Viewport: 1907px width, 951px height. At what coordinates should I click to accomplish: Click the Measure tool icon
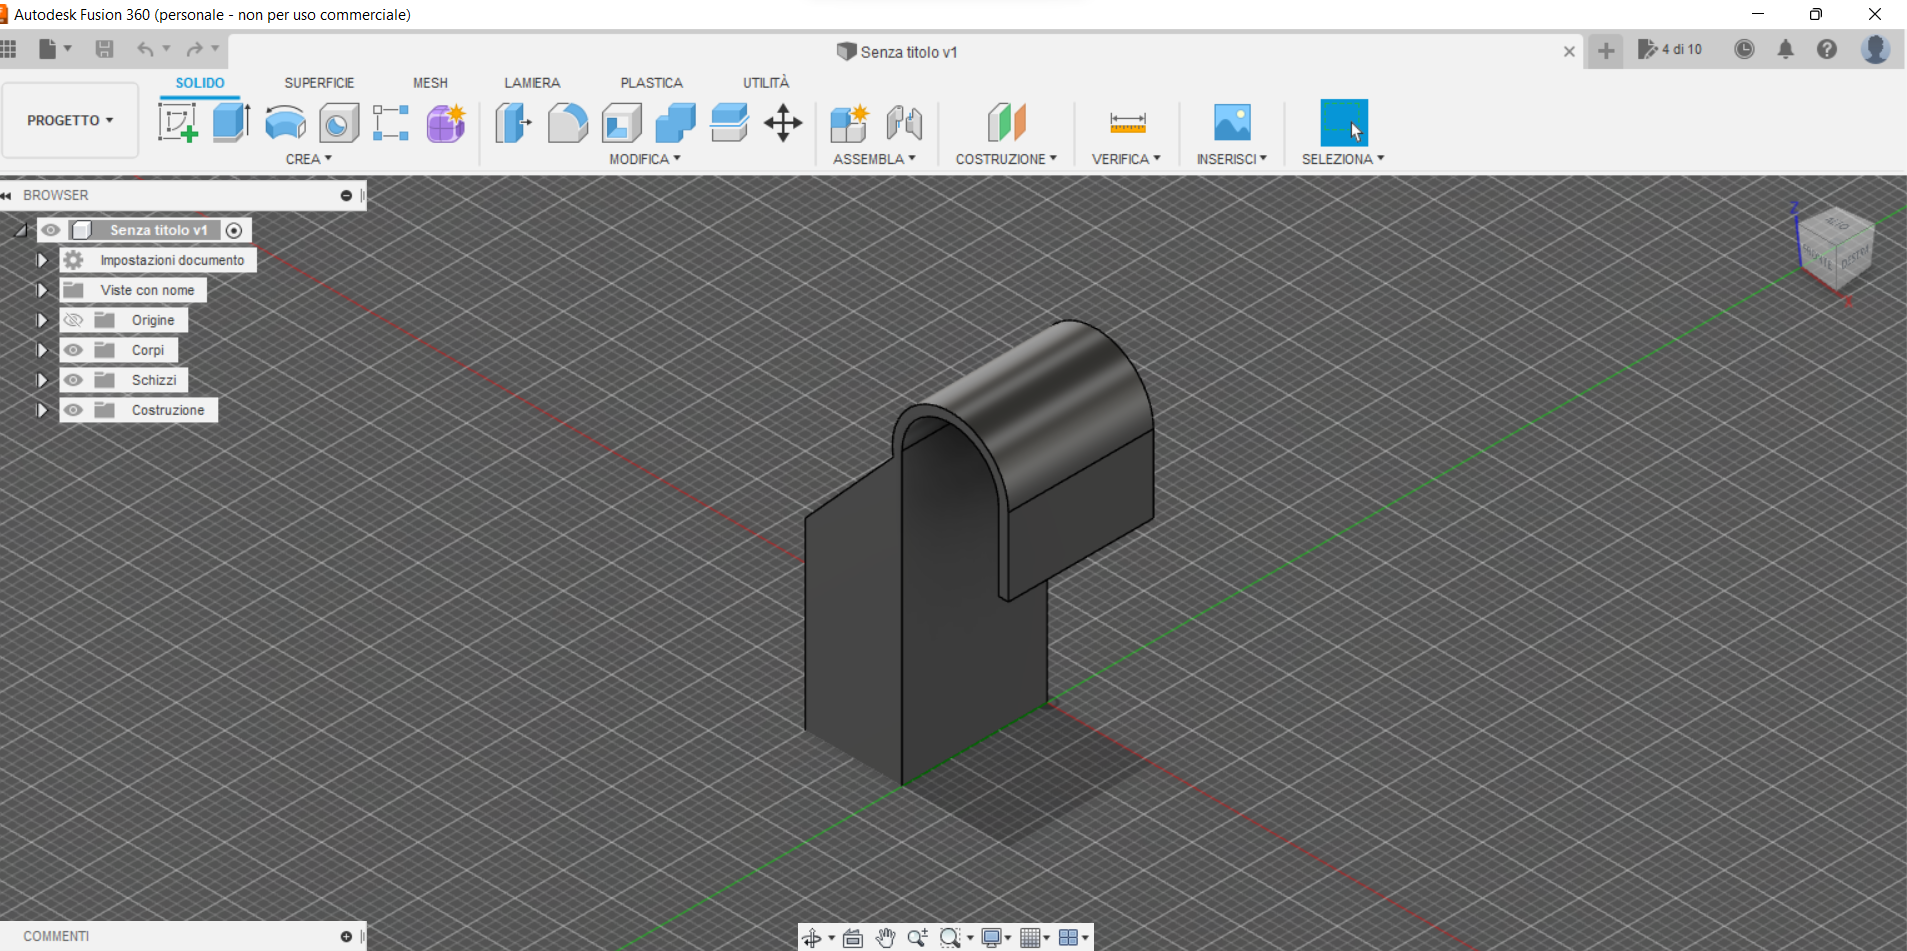point(1128,123)
